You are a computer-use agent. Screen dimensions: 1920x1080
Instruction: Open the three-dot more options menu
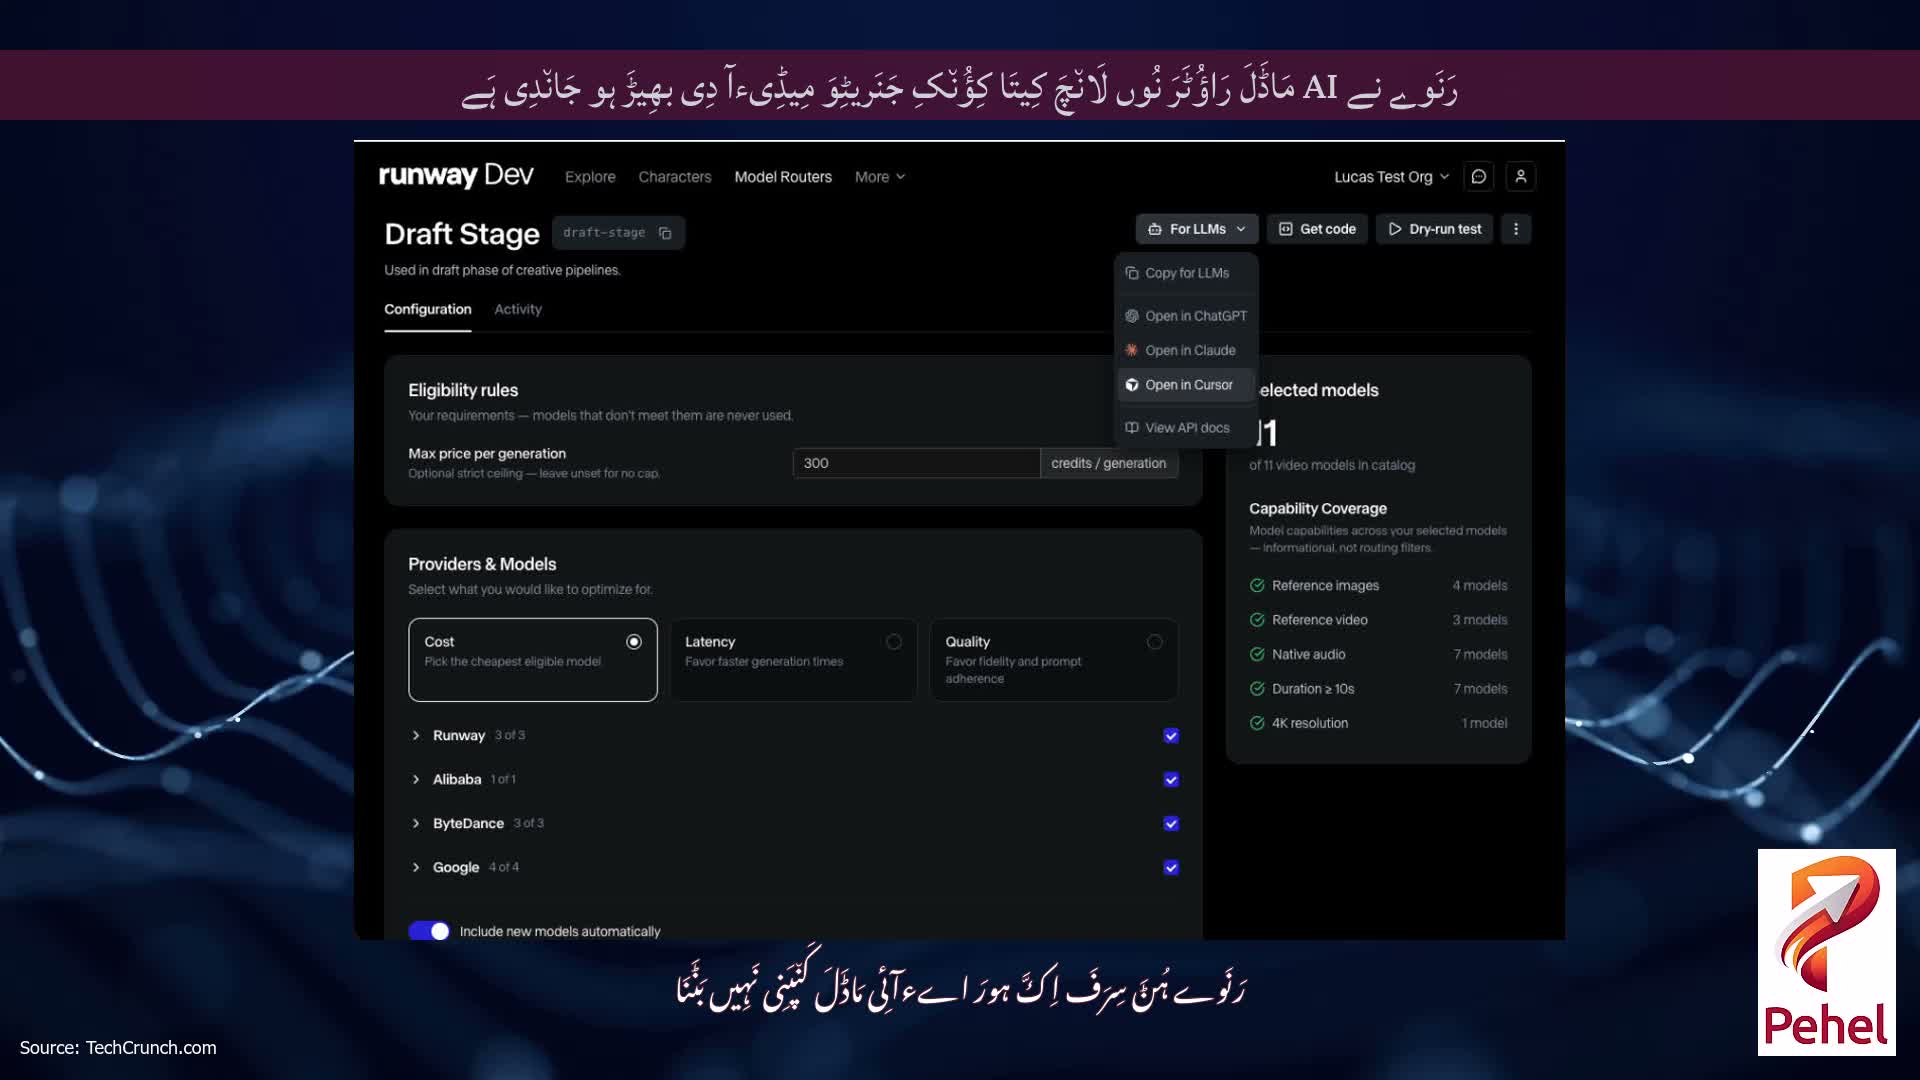pos(1516,229)
